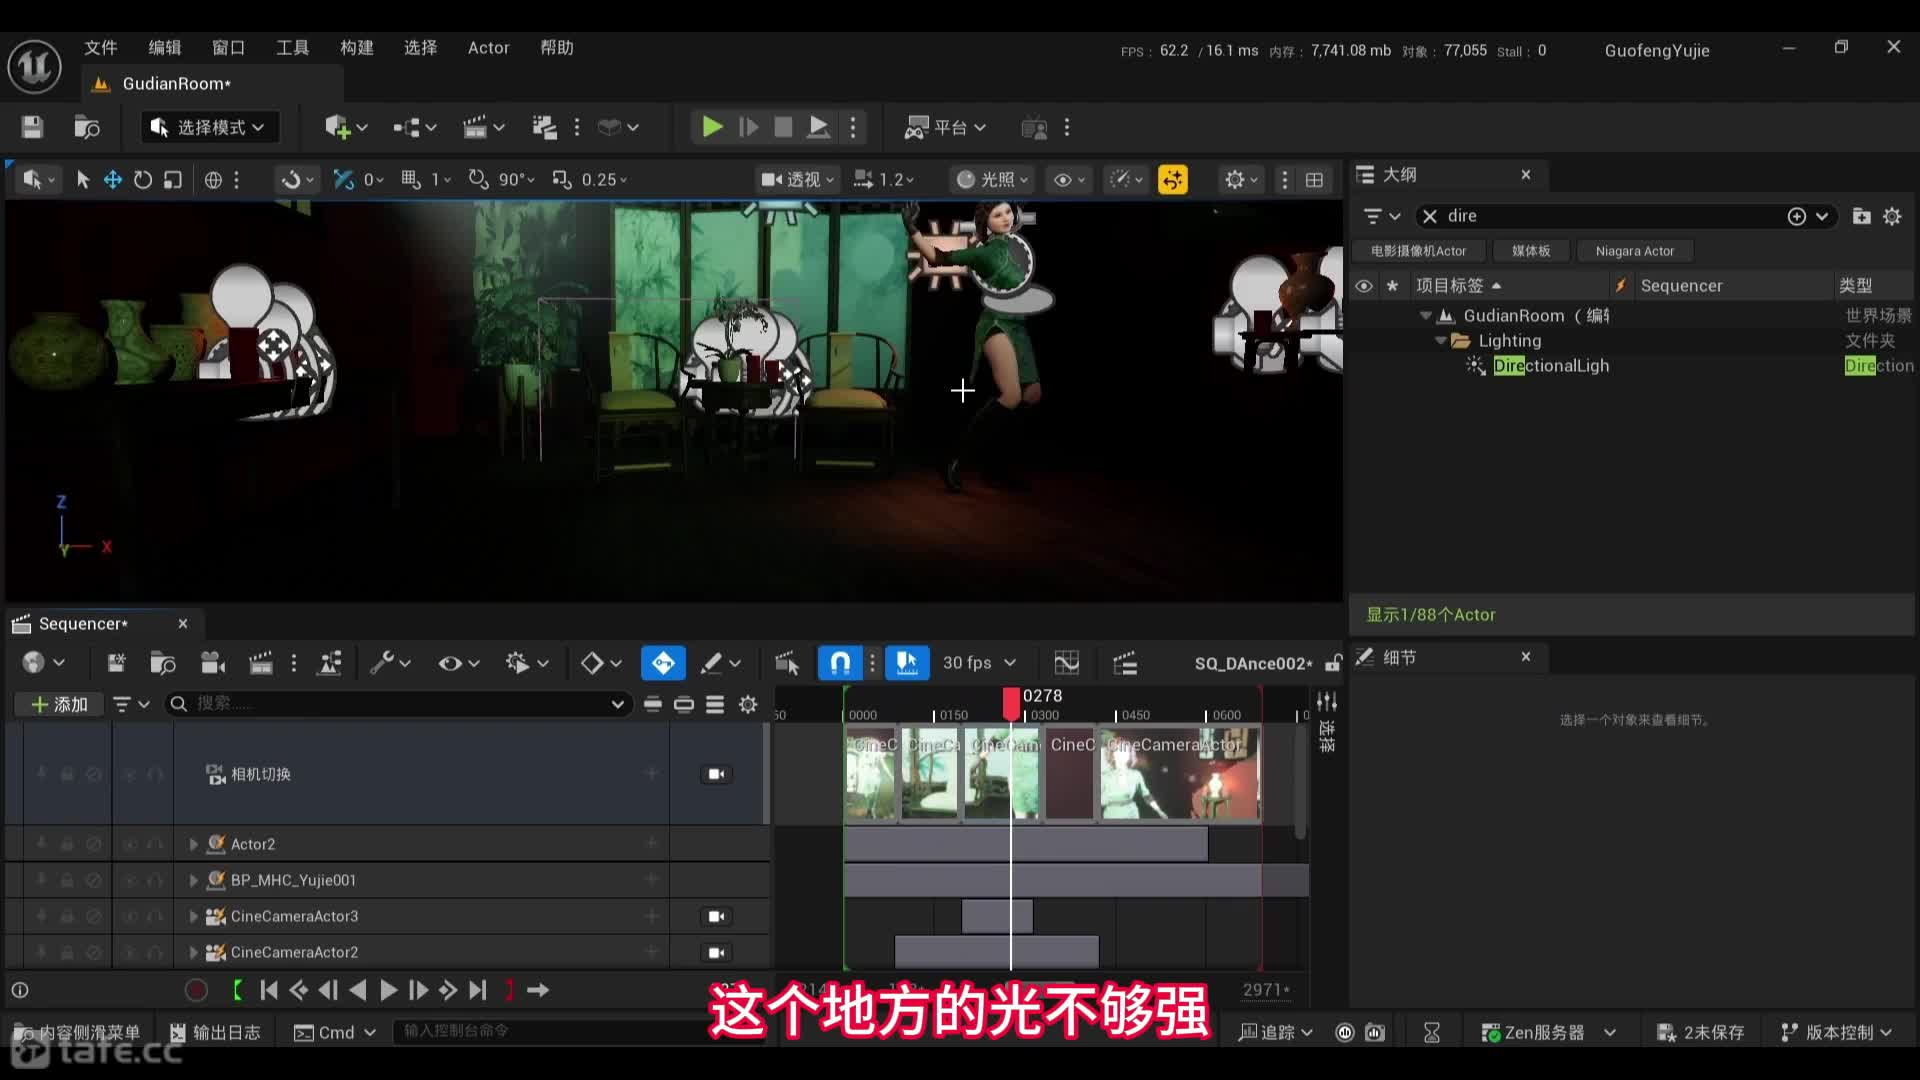The image size is (1920, 1080).
Task: Click the orange realtime toggle icon in viewport
Action: (1172, 180)
